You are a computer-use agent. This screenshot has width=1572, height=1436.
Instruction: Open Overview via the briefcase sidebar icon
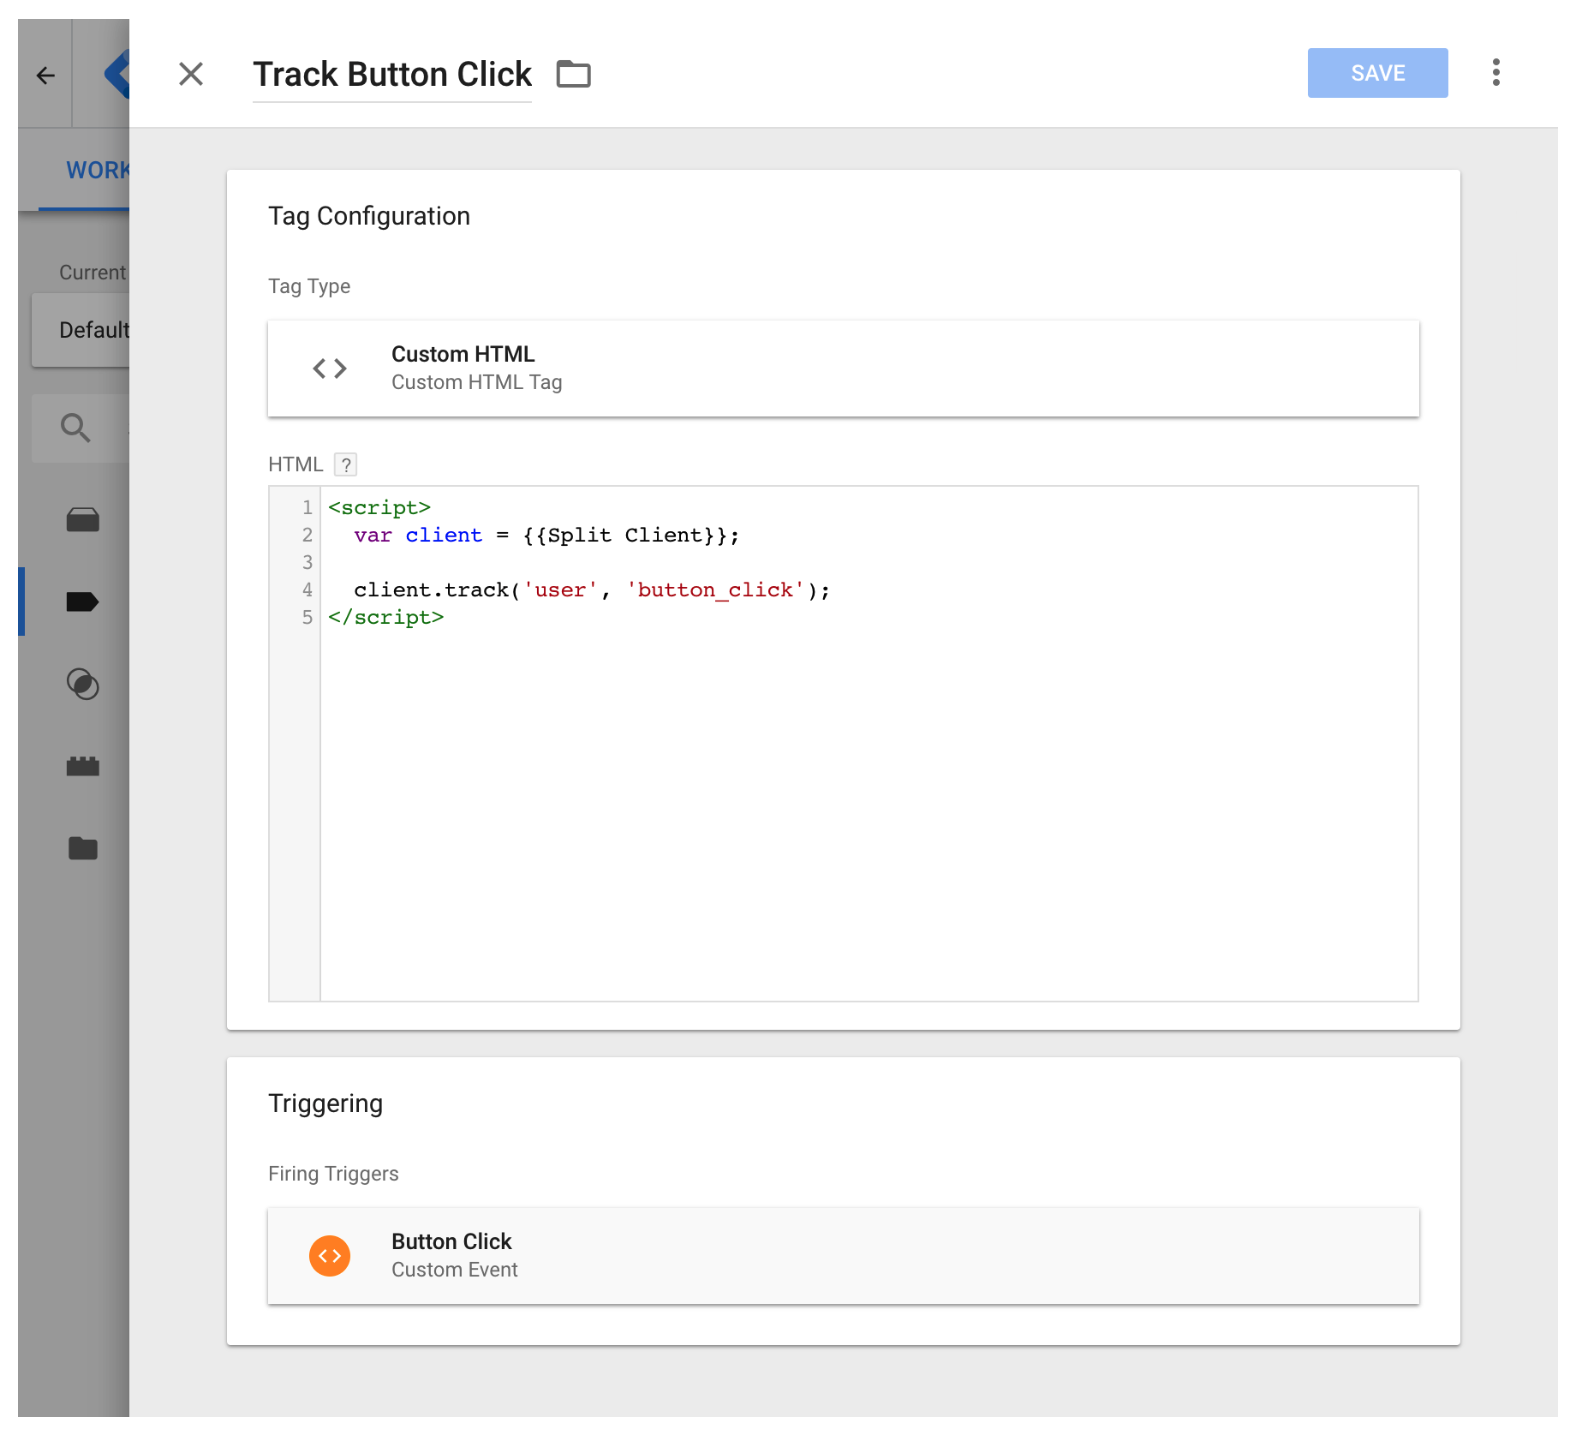coord(83,520)
